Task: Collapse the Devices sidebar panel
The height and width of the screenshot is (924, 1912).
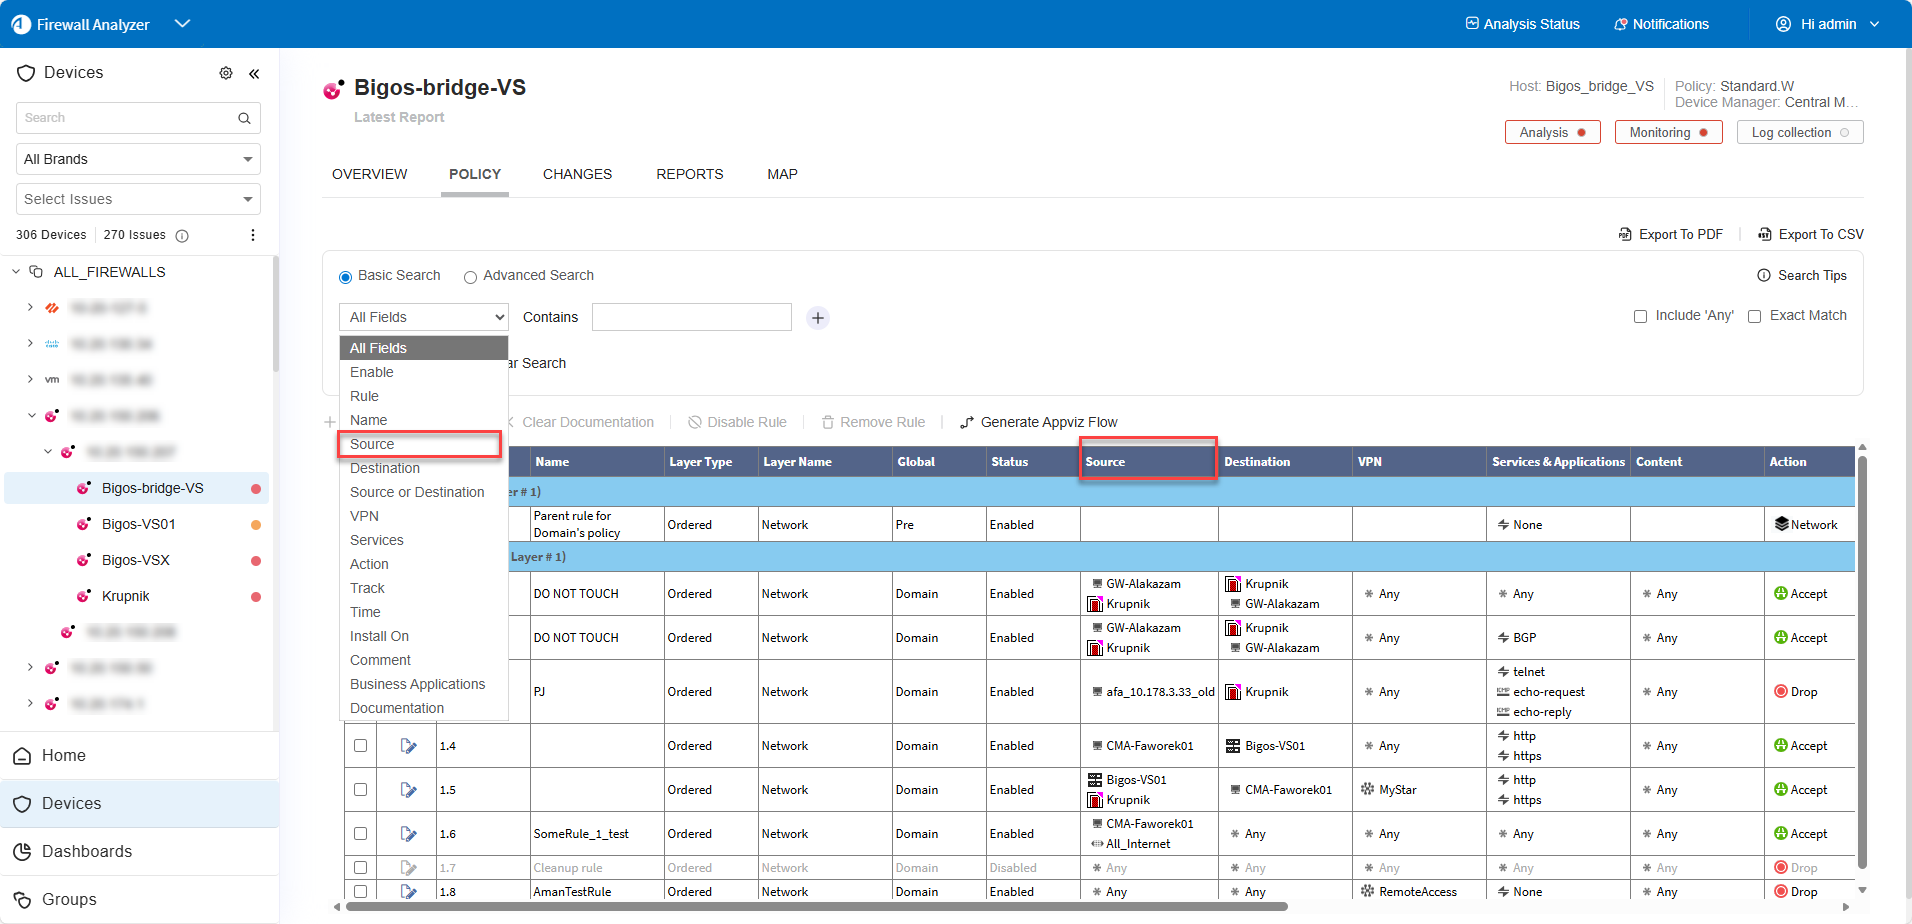Action: [x=254, y=73]
